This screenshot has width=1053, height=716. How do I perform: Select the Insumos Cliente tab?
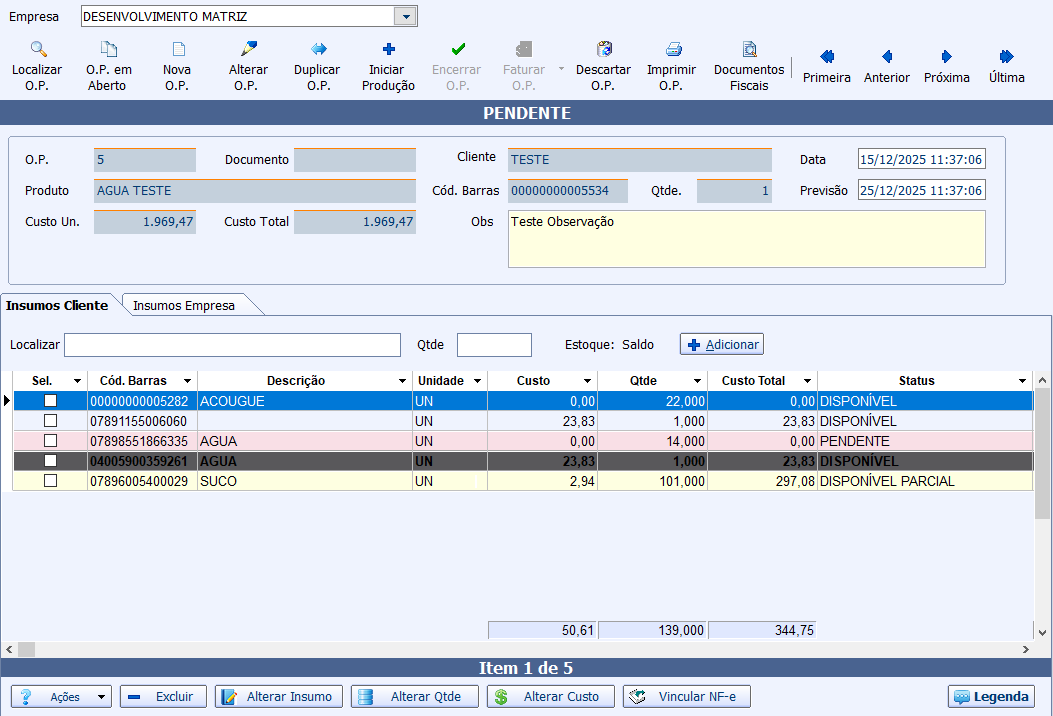point(57,306)
